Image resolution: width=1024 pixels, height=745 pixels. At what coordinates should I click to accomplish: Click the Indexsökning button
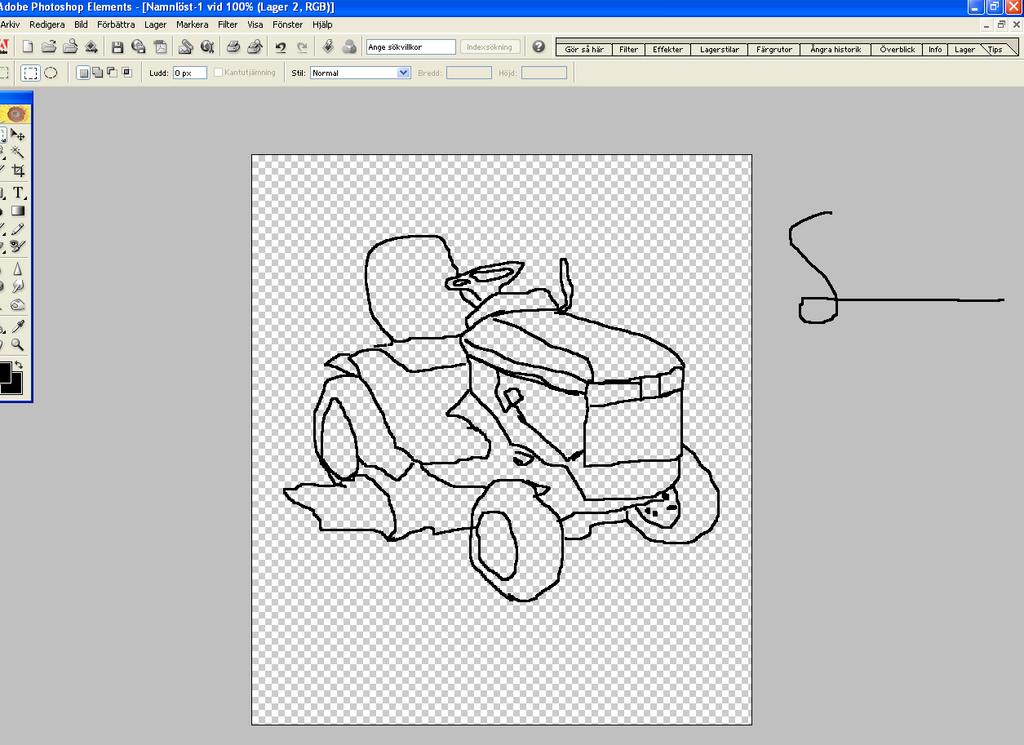[490, 47]
